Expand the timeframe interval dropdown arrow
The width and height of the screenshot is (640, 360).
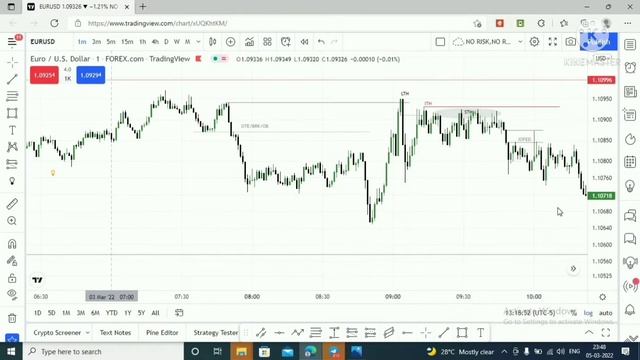point(198,42)
